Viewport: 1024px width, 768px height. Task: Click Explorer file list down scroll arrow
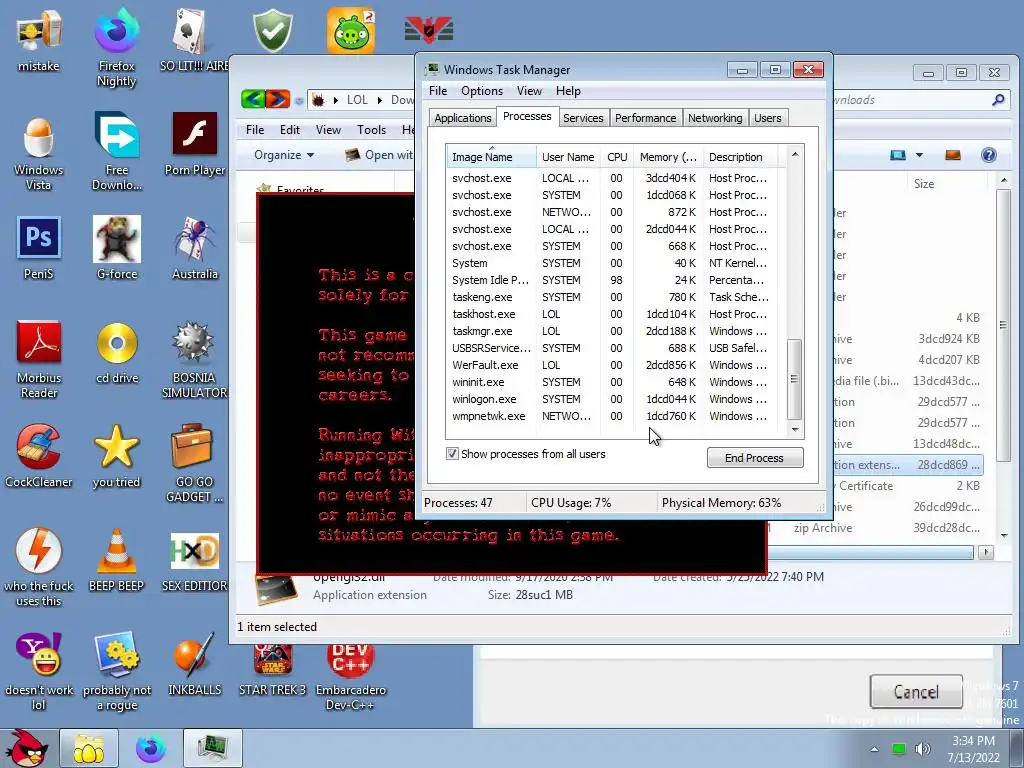(1004, 536)
